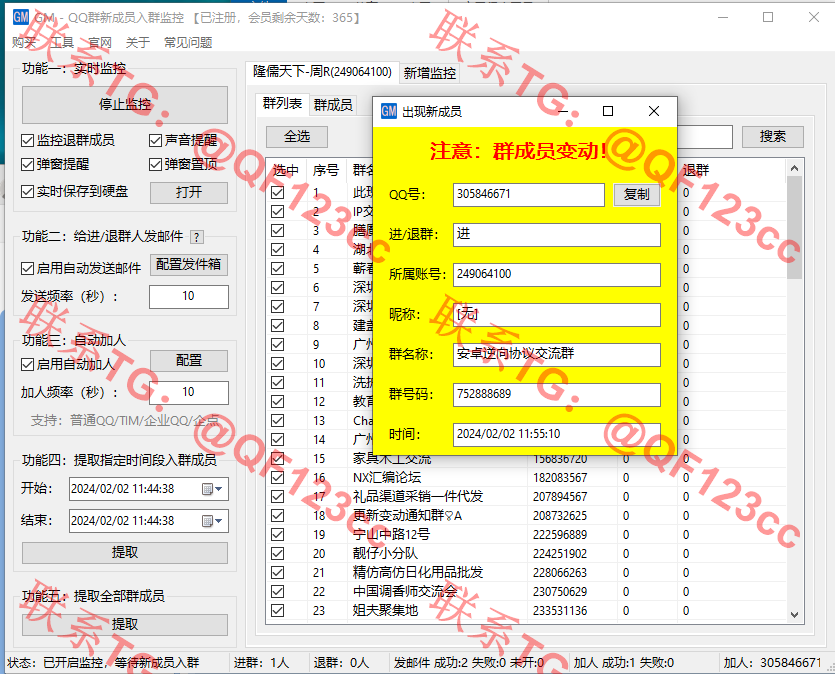Minimize the main GM monitoring window
The image size is (835, 674).
point(723,17)
